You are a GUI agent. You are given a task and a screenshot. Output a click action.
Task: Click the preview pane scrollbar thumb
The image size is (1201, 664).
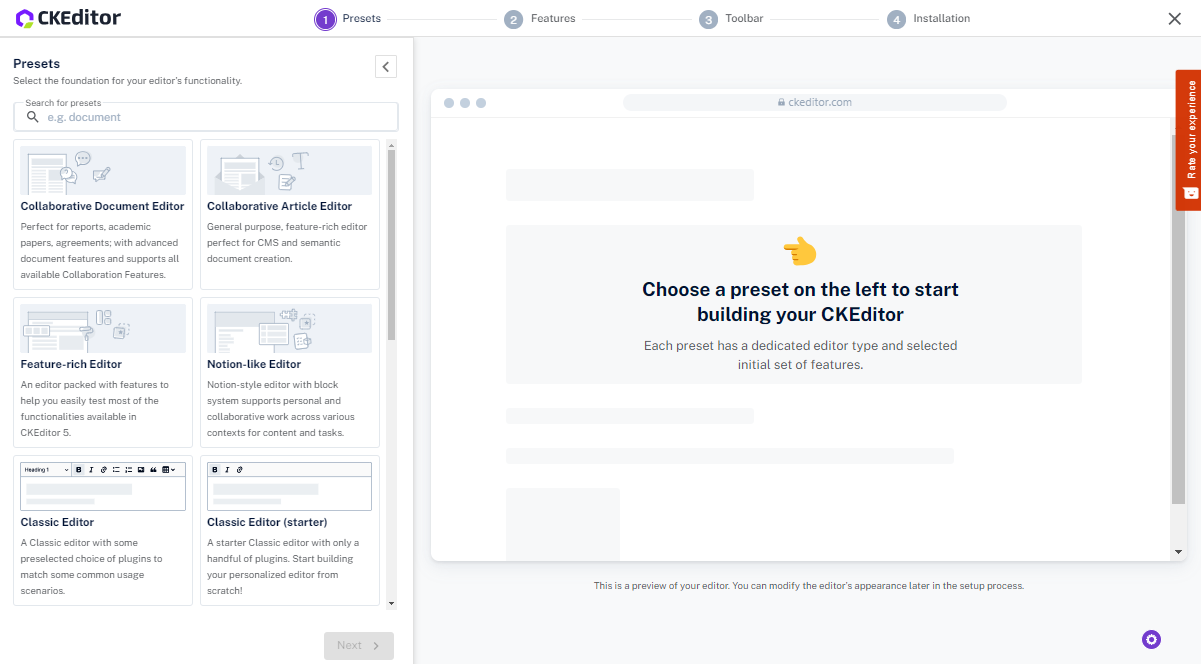pos(1178,318)
